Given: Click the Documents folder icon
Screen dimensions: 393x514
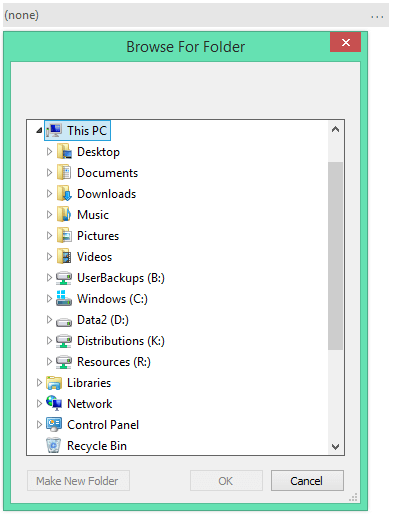Looking at the screenshot, I should click(x=64, y=173).
